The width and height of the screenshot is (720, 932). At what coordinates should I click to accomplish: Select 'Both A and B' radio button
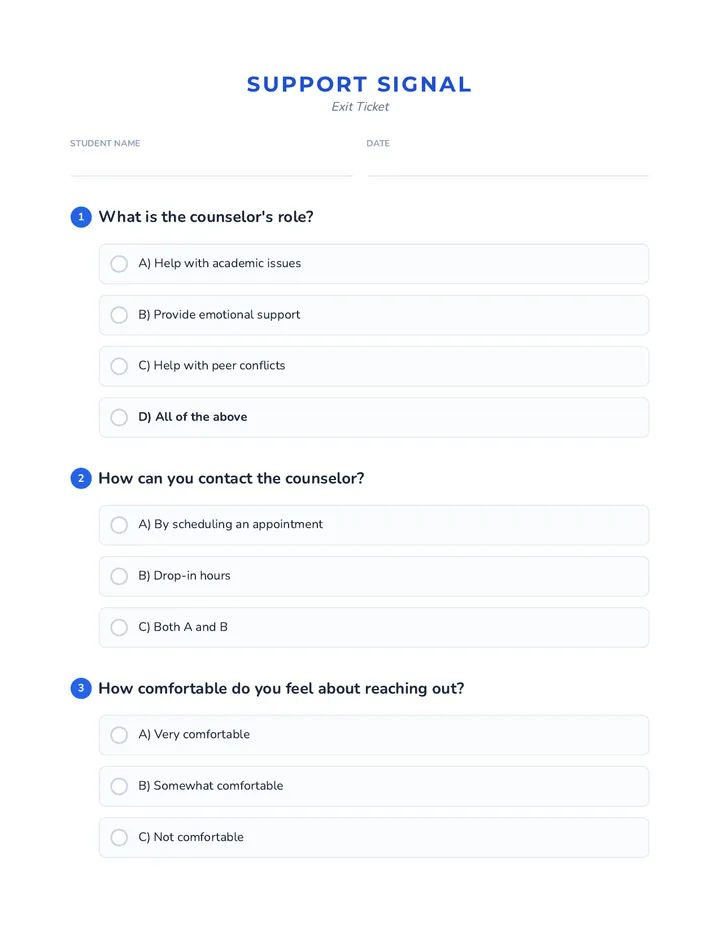[x=119, y=627]
